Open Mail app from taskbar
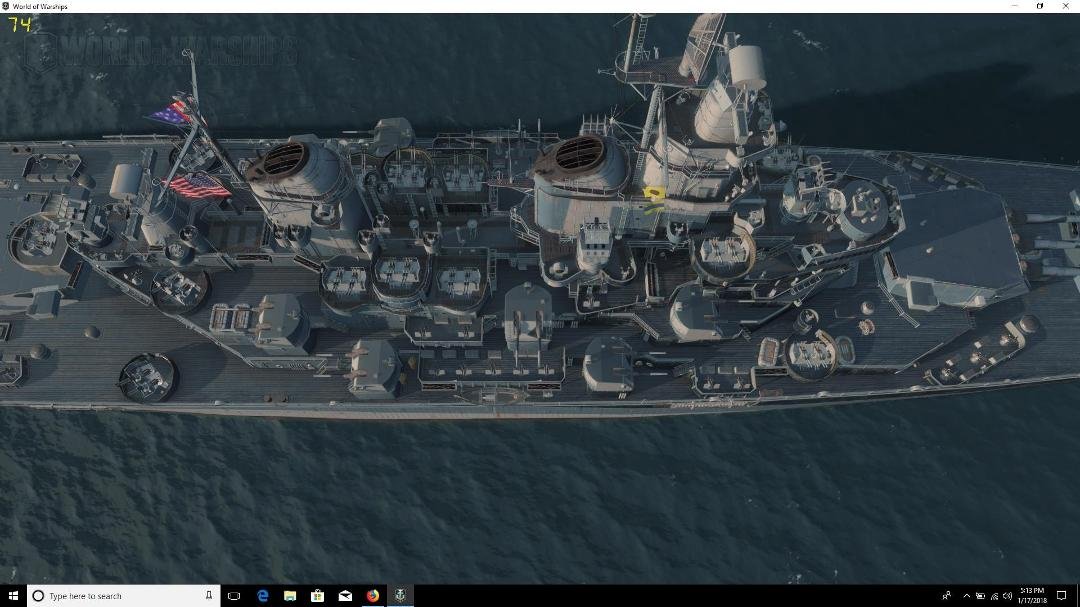Screen dimensions: 1080x607 click(345, 596)
